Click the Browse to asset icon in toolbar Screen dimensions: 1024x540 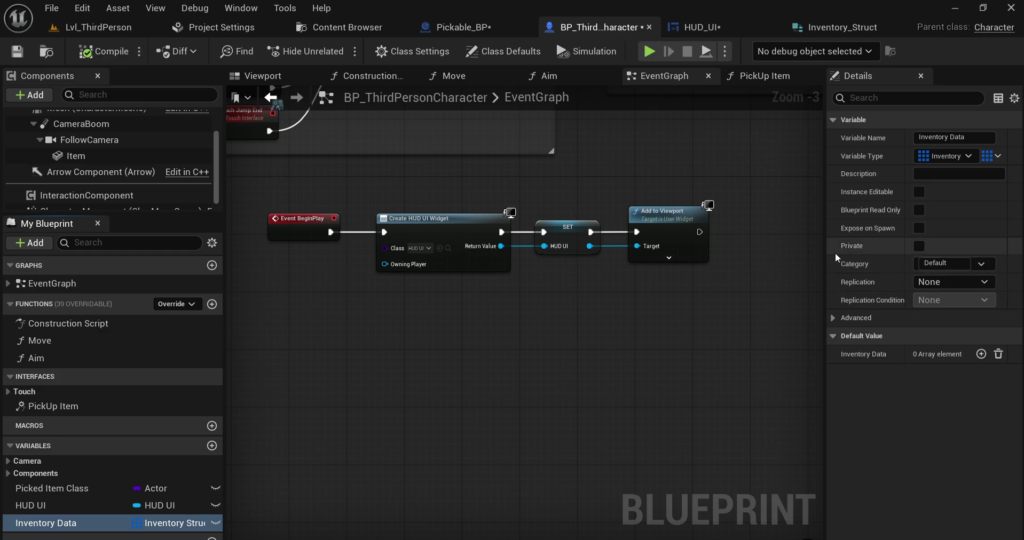(x=46, y=51)
